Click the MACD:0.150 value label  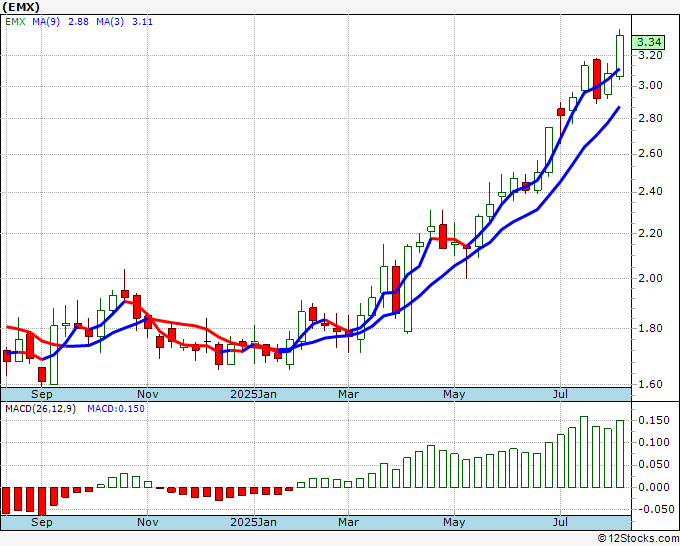pos(116,409)
